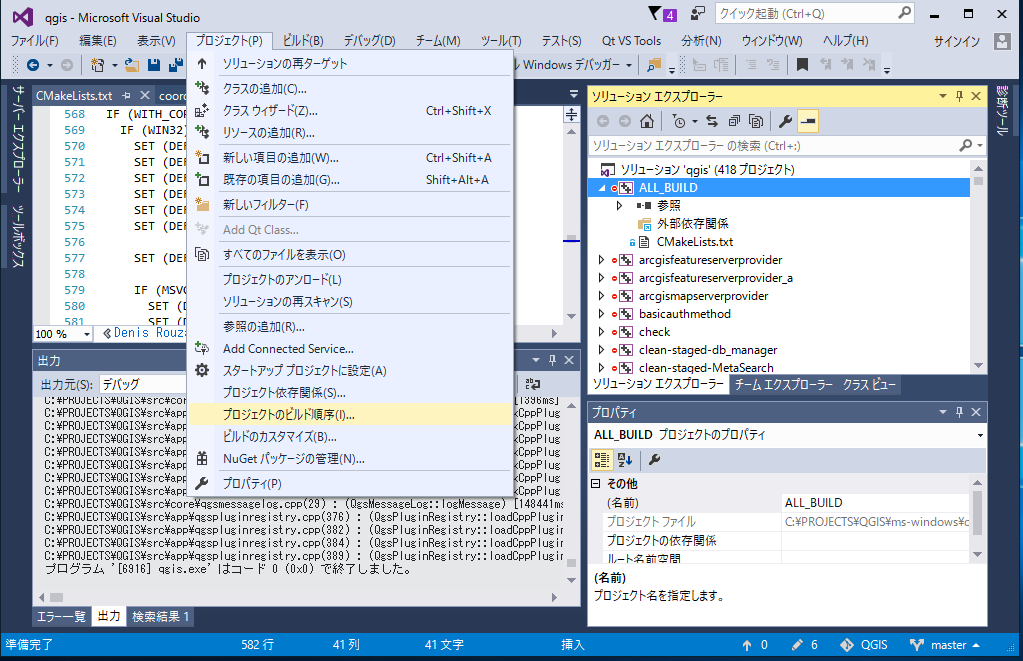Toggle Categorized view in the Properties panel
Image resolution: width=1023 pixels, height=661 pixels.
pyautogui.click(x=602, y=460)
